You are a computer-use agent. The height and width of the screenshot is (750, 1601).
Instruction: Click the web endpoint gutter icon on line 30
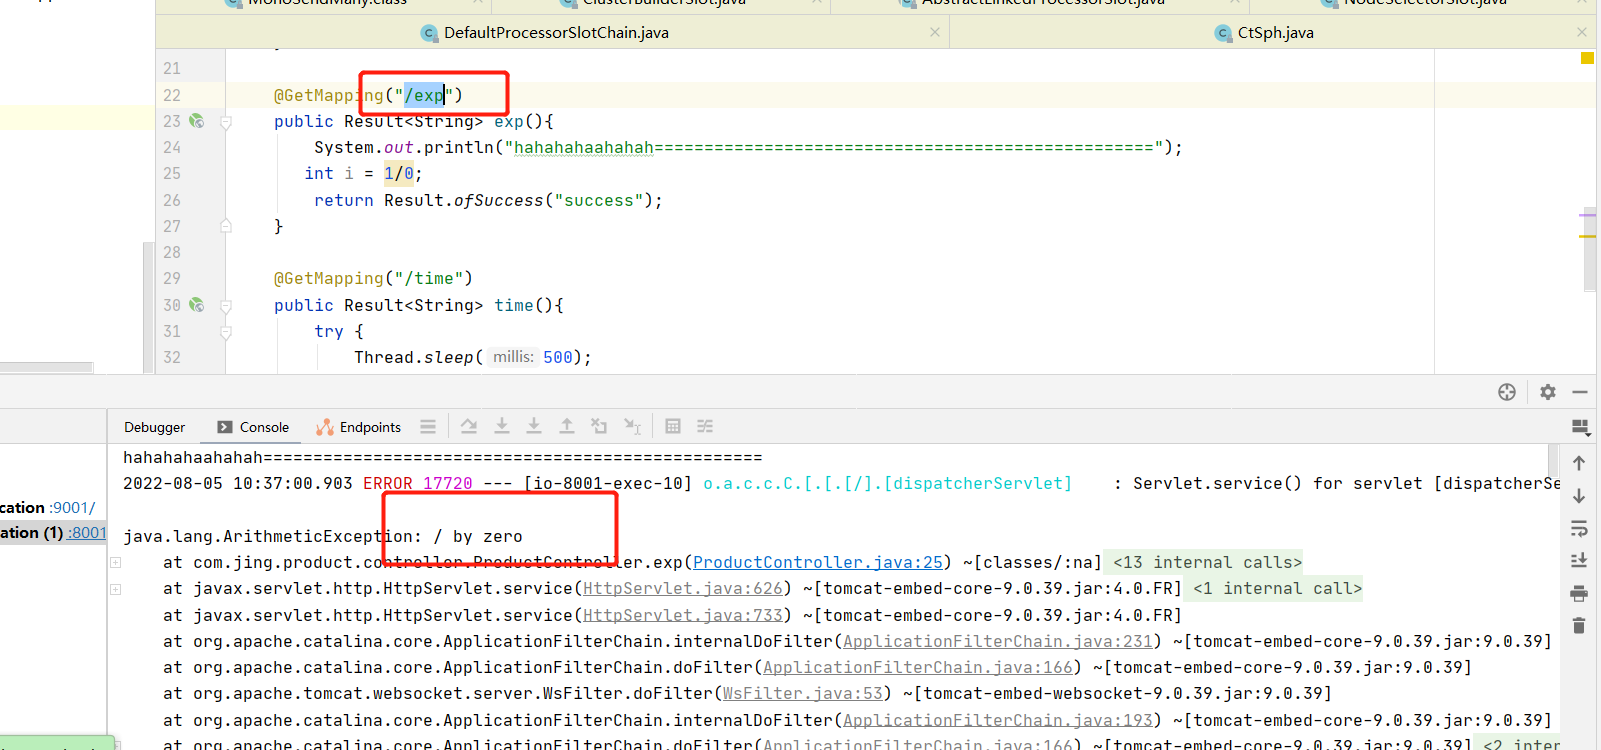(197, 305)
